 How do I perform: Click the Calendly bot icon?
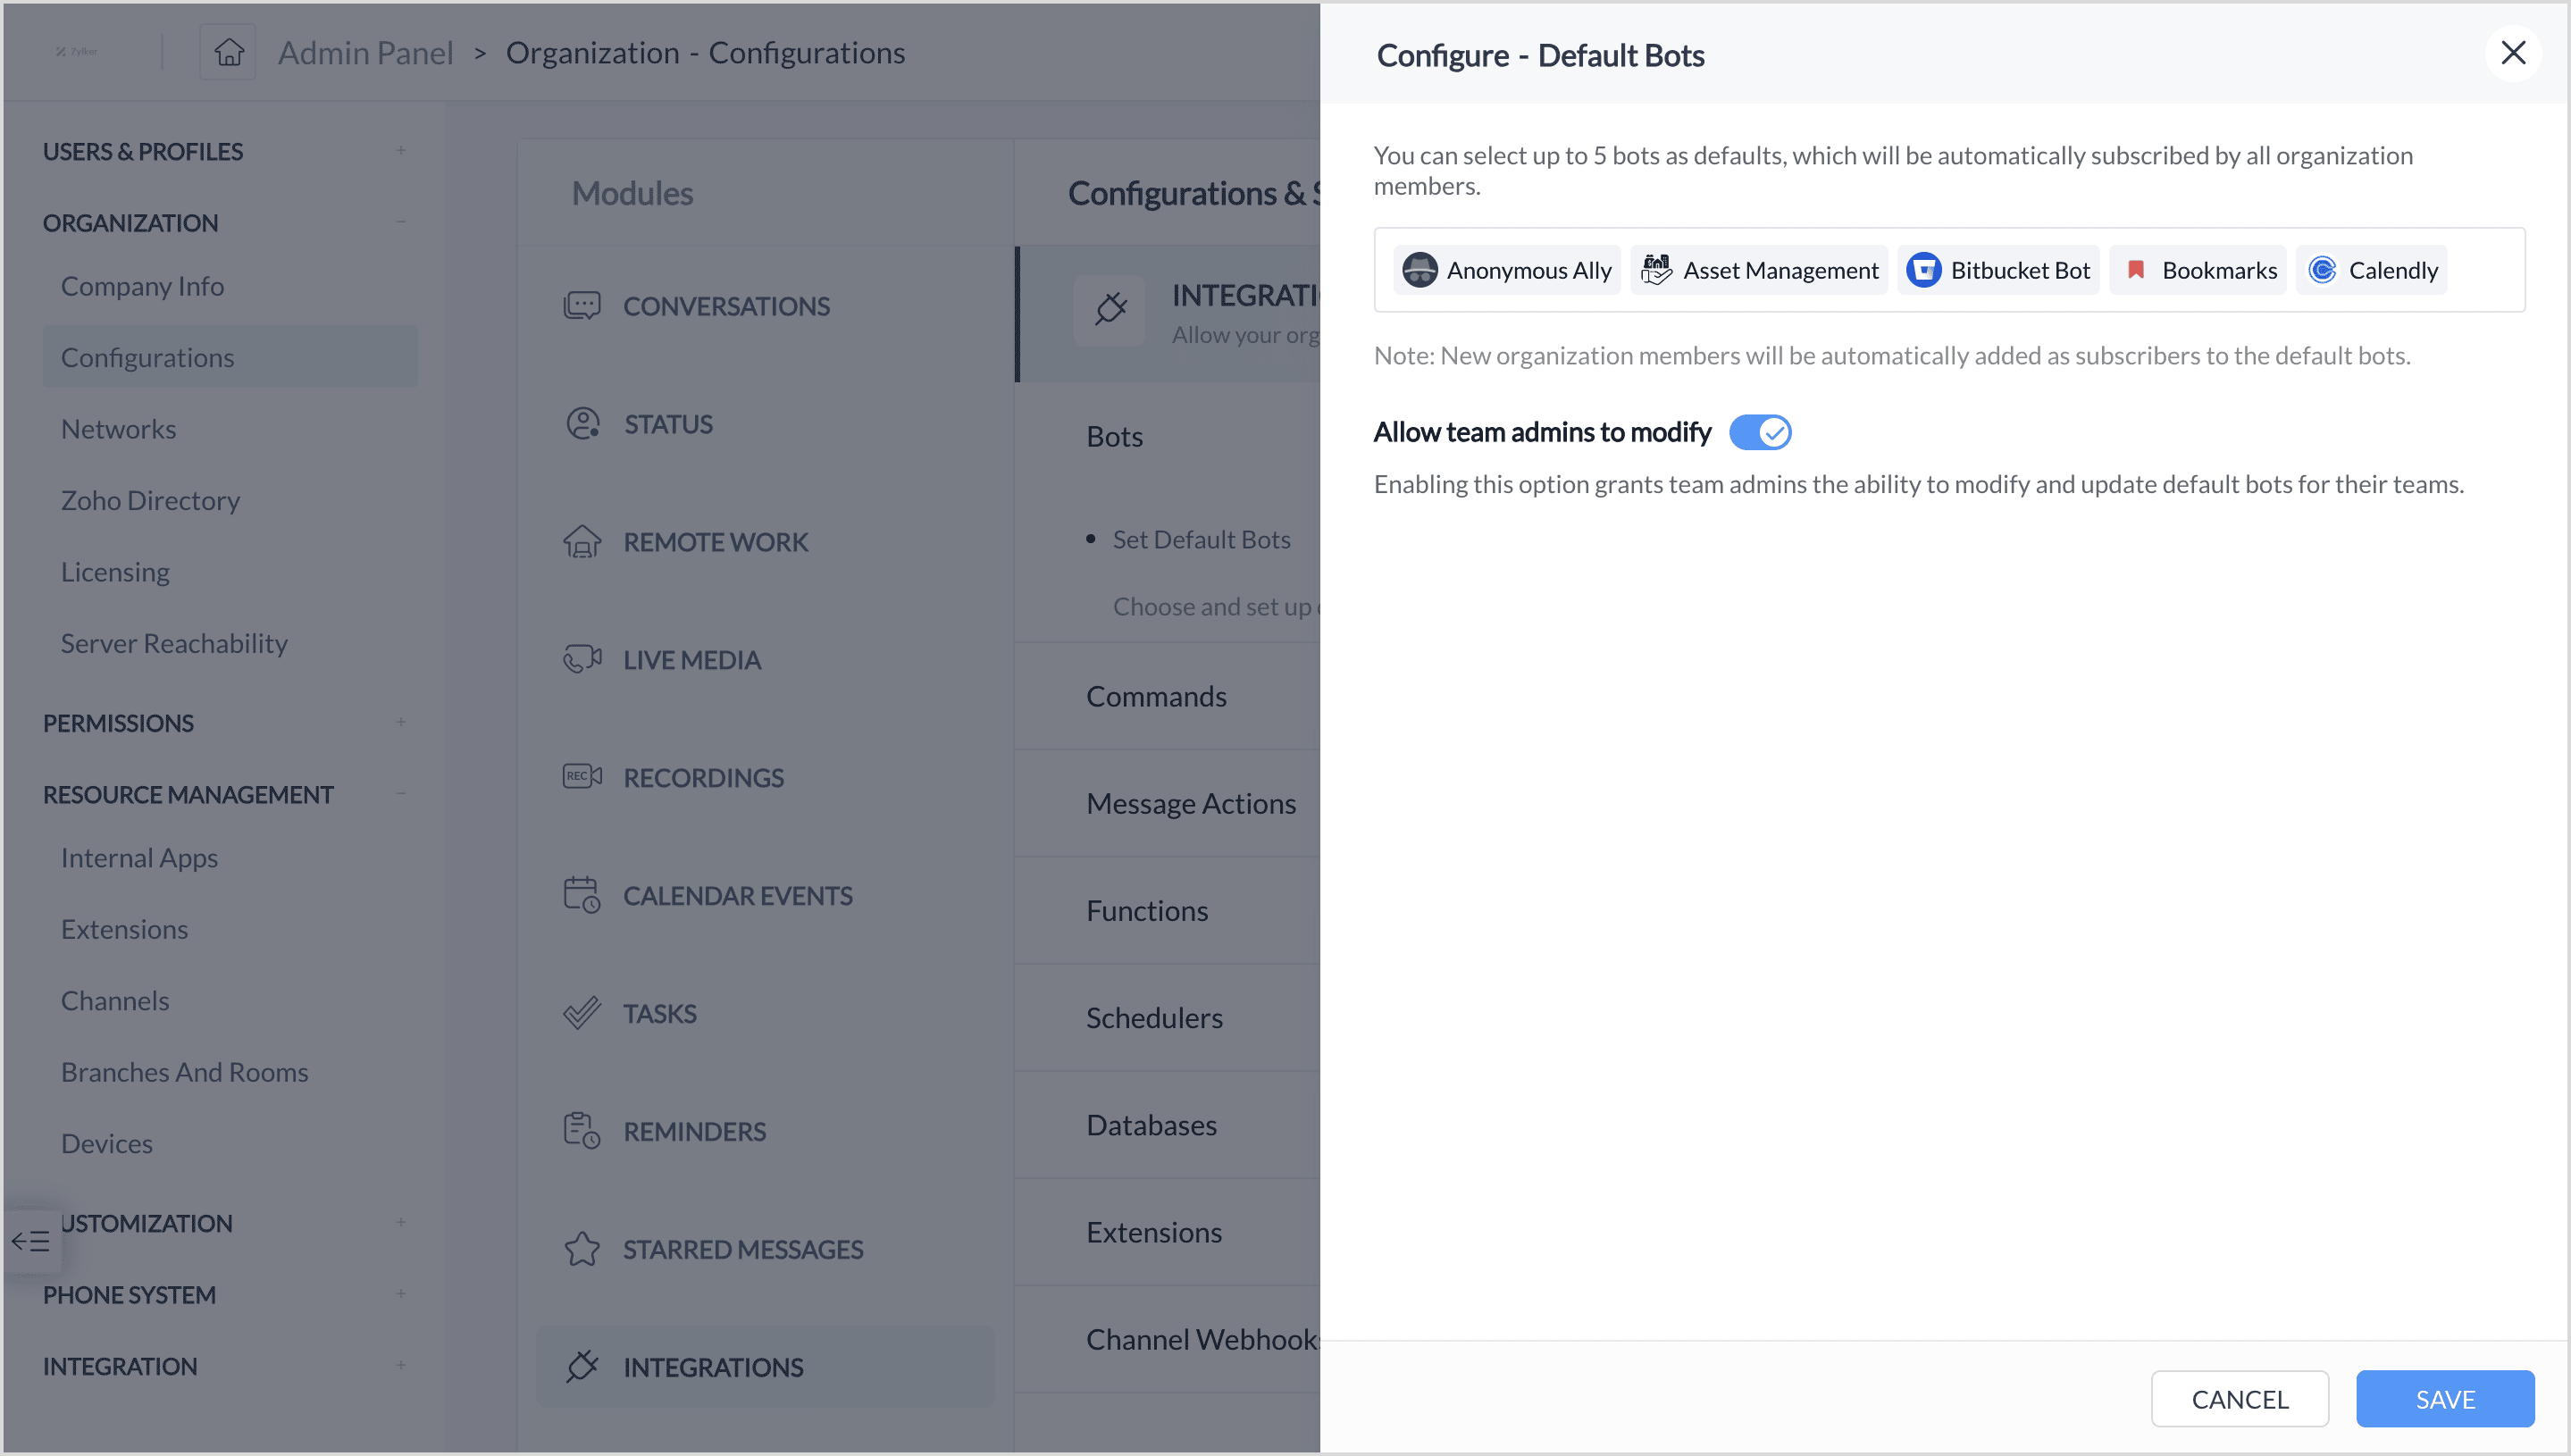[x=2322, y=270]
